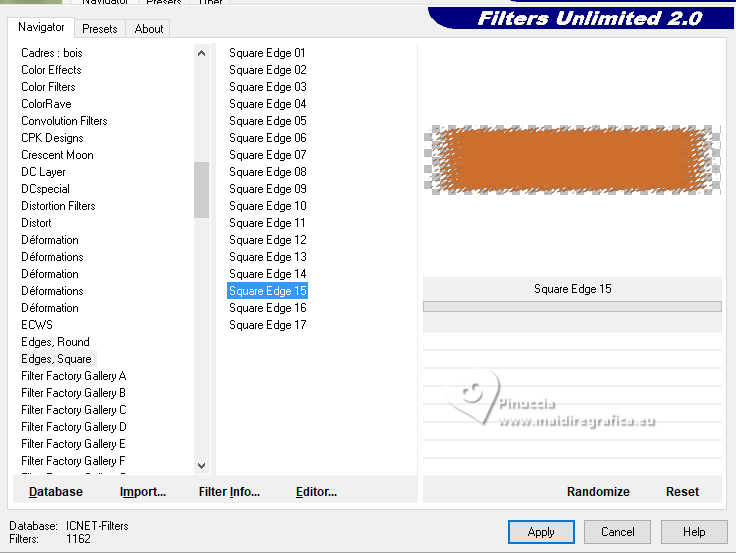Select Filter Factory Gallery E
The image size is (736, 553).
(73, 444)
